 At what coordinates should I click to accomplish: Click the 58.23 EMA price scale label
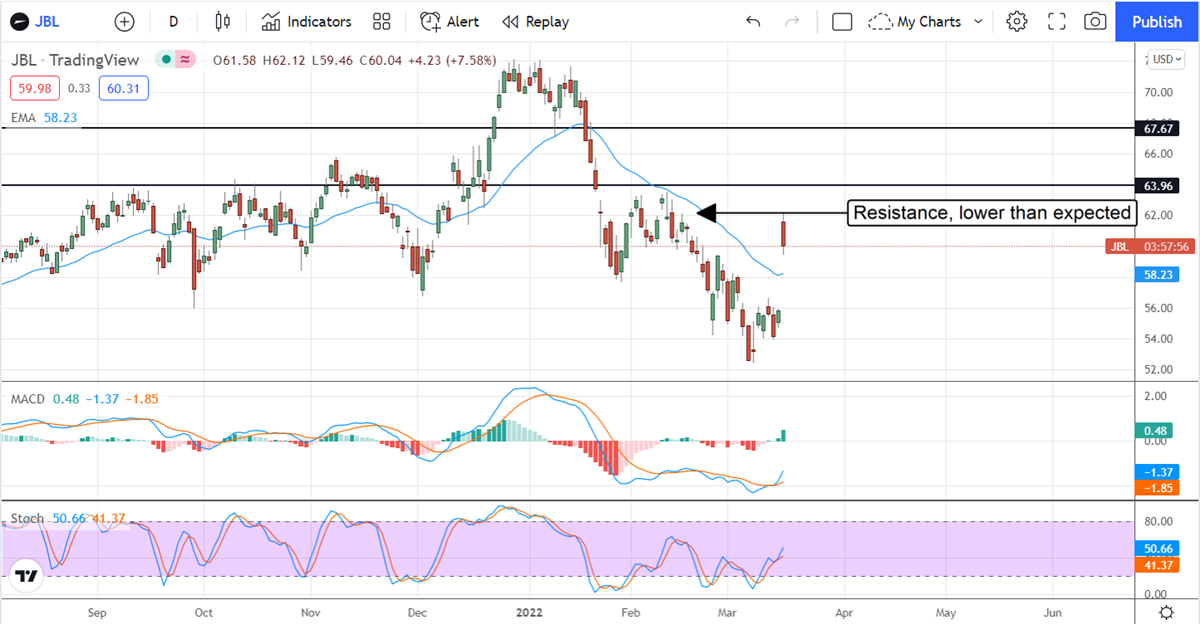tap(1158, 273)
